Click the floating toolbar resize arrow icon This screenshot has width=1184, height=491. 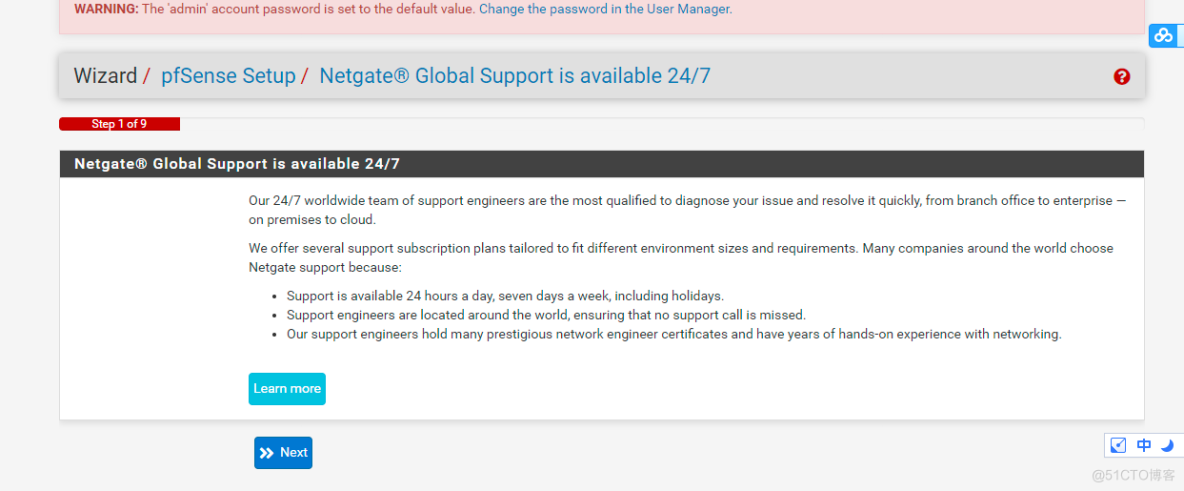(x=1119, y=446)
